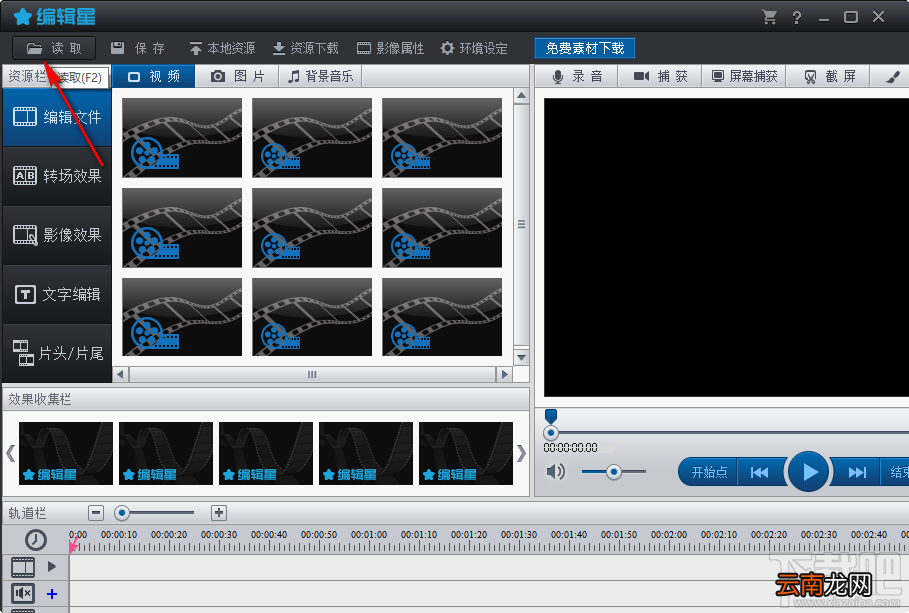This screenshot has width=909, height=613.
Task: Click the 开始点 start point button
Action: (x=709, y=472)
